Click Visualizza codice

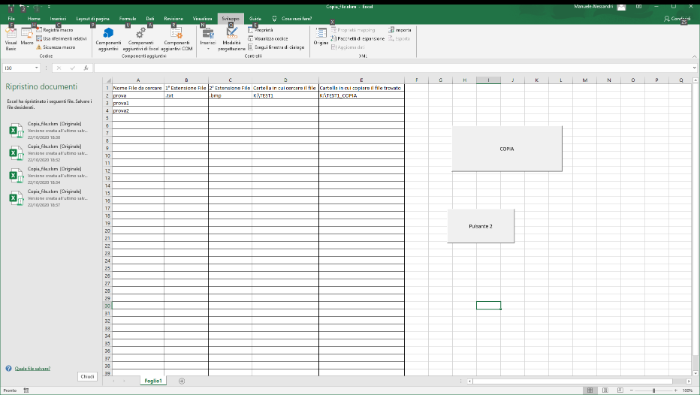pyautogui.click(x=268, y=38)
